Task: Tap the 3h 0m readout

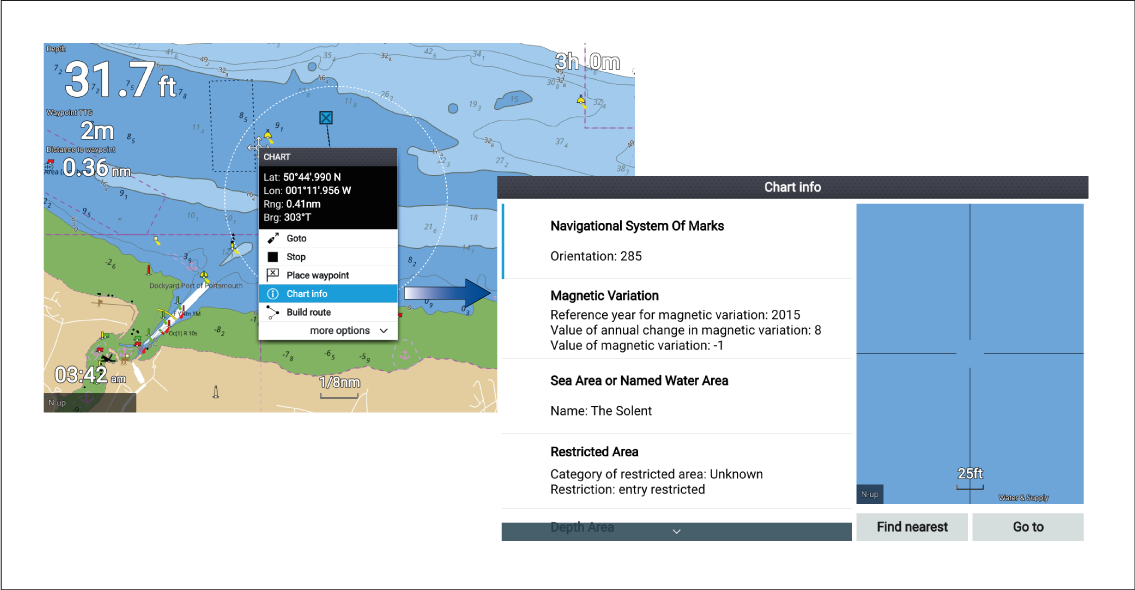Action: pyautogui.click(x=588, y=62)
